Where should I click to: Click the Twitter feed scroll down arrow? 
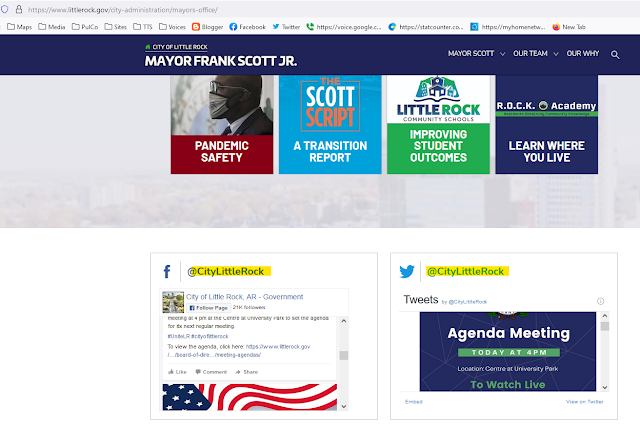point(605,388)
